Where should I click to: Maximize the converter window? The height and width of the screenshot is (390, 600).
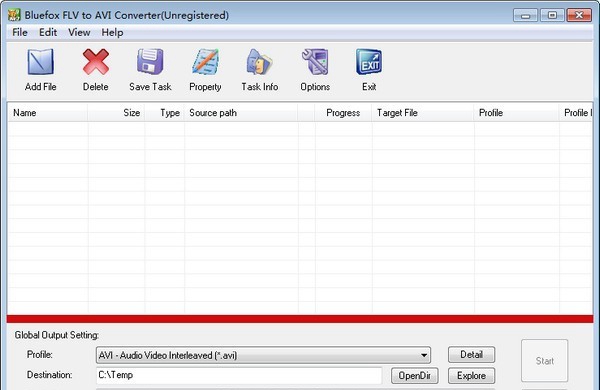pos(552,15)
